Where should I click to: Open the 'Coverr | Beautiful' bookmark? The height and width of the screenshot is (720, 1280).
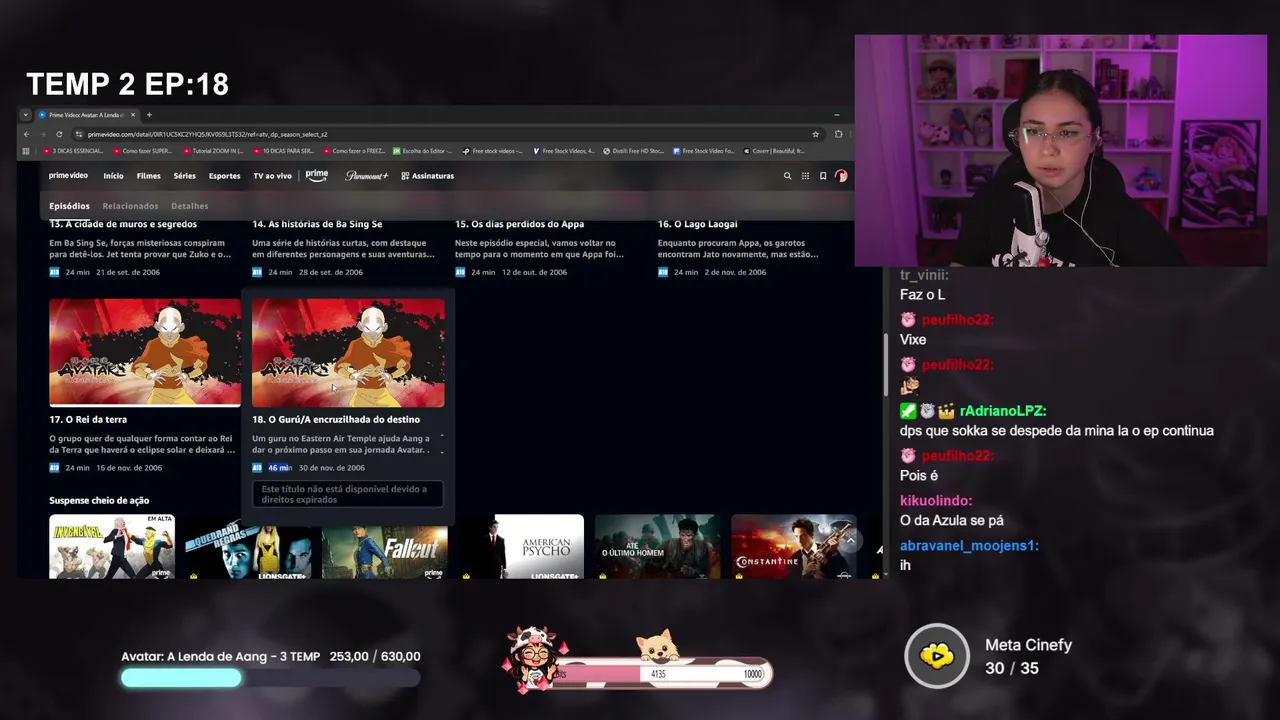pos(774,151)
